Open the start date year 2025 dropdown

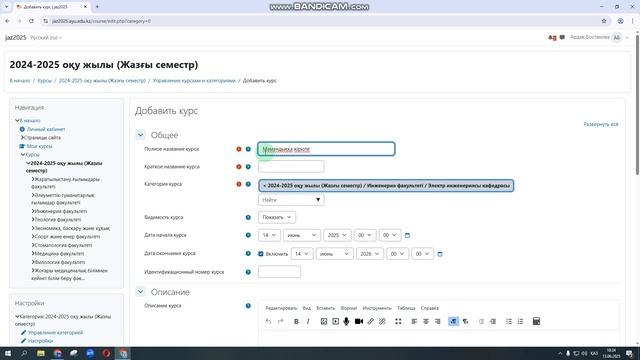point(337,235)
